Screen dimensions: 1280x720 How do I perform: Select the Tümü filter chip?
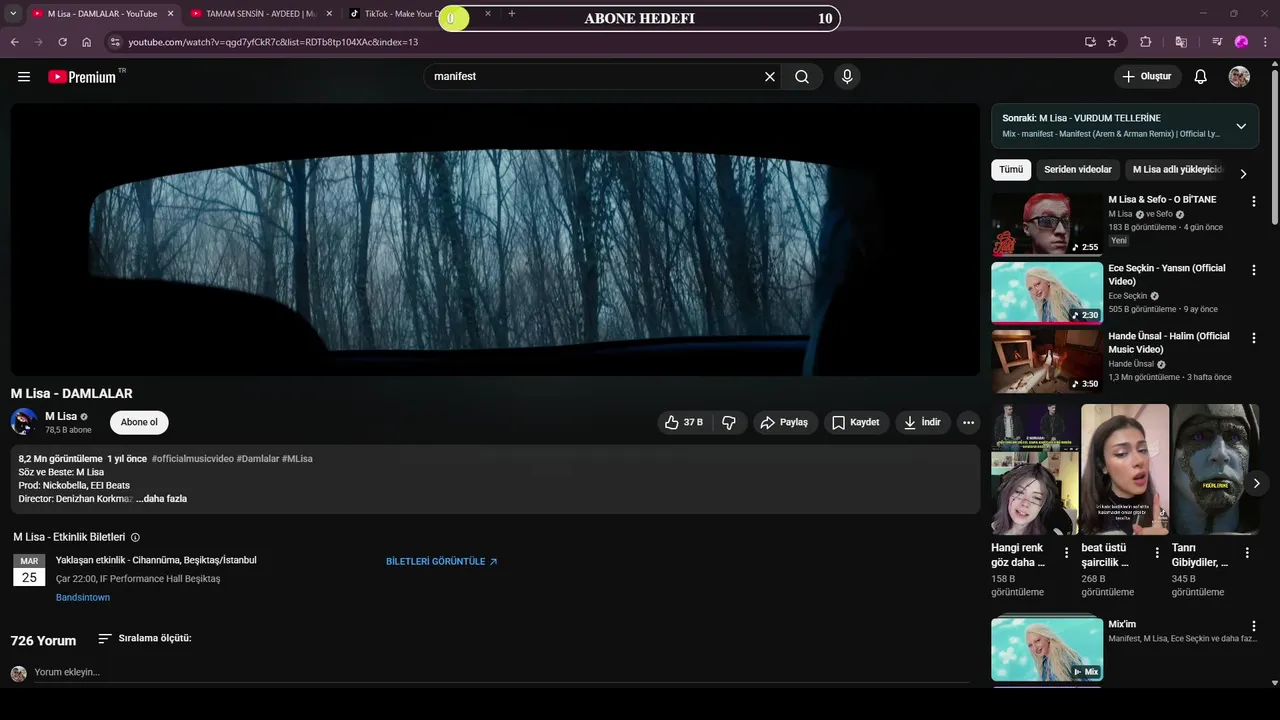tap(1011, 170)
